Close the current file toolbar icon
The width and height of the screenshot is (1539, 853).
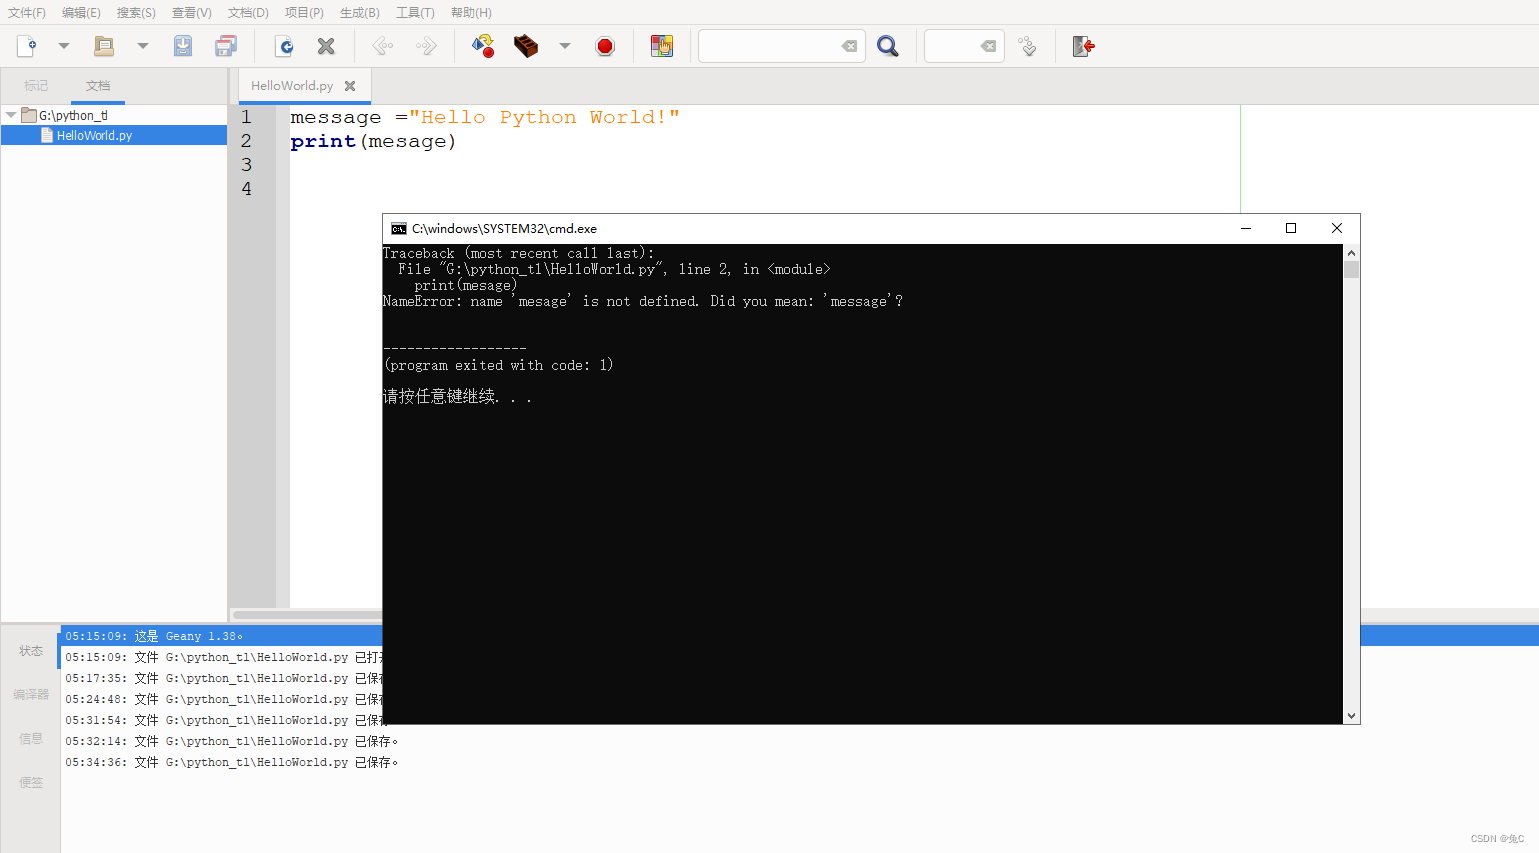[326, 46]
